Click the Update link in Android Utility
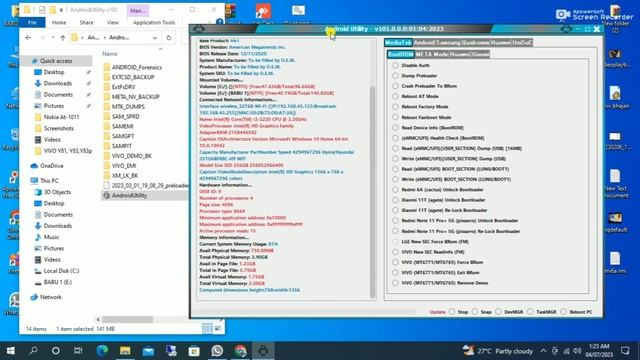This screenshot has height=360, width=640. [437, 312]
